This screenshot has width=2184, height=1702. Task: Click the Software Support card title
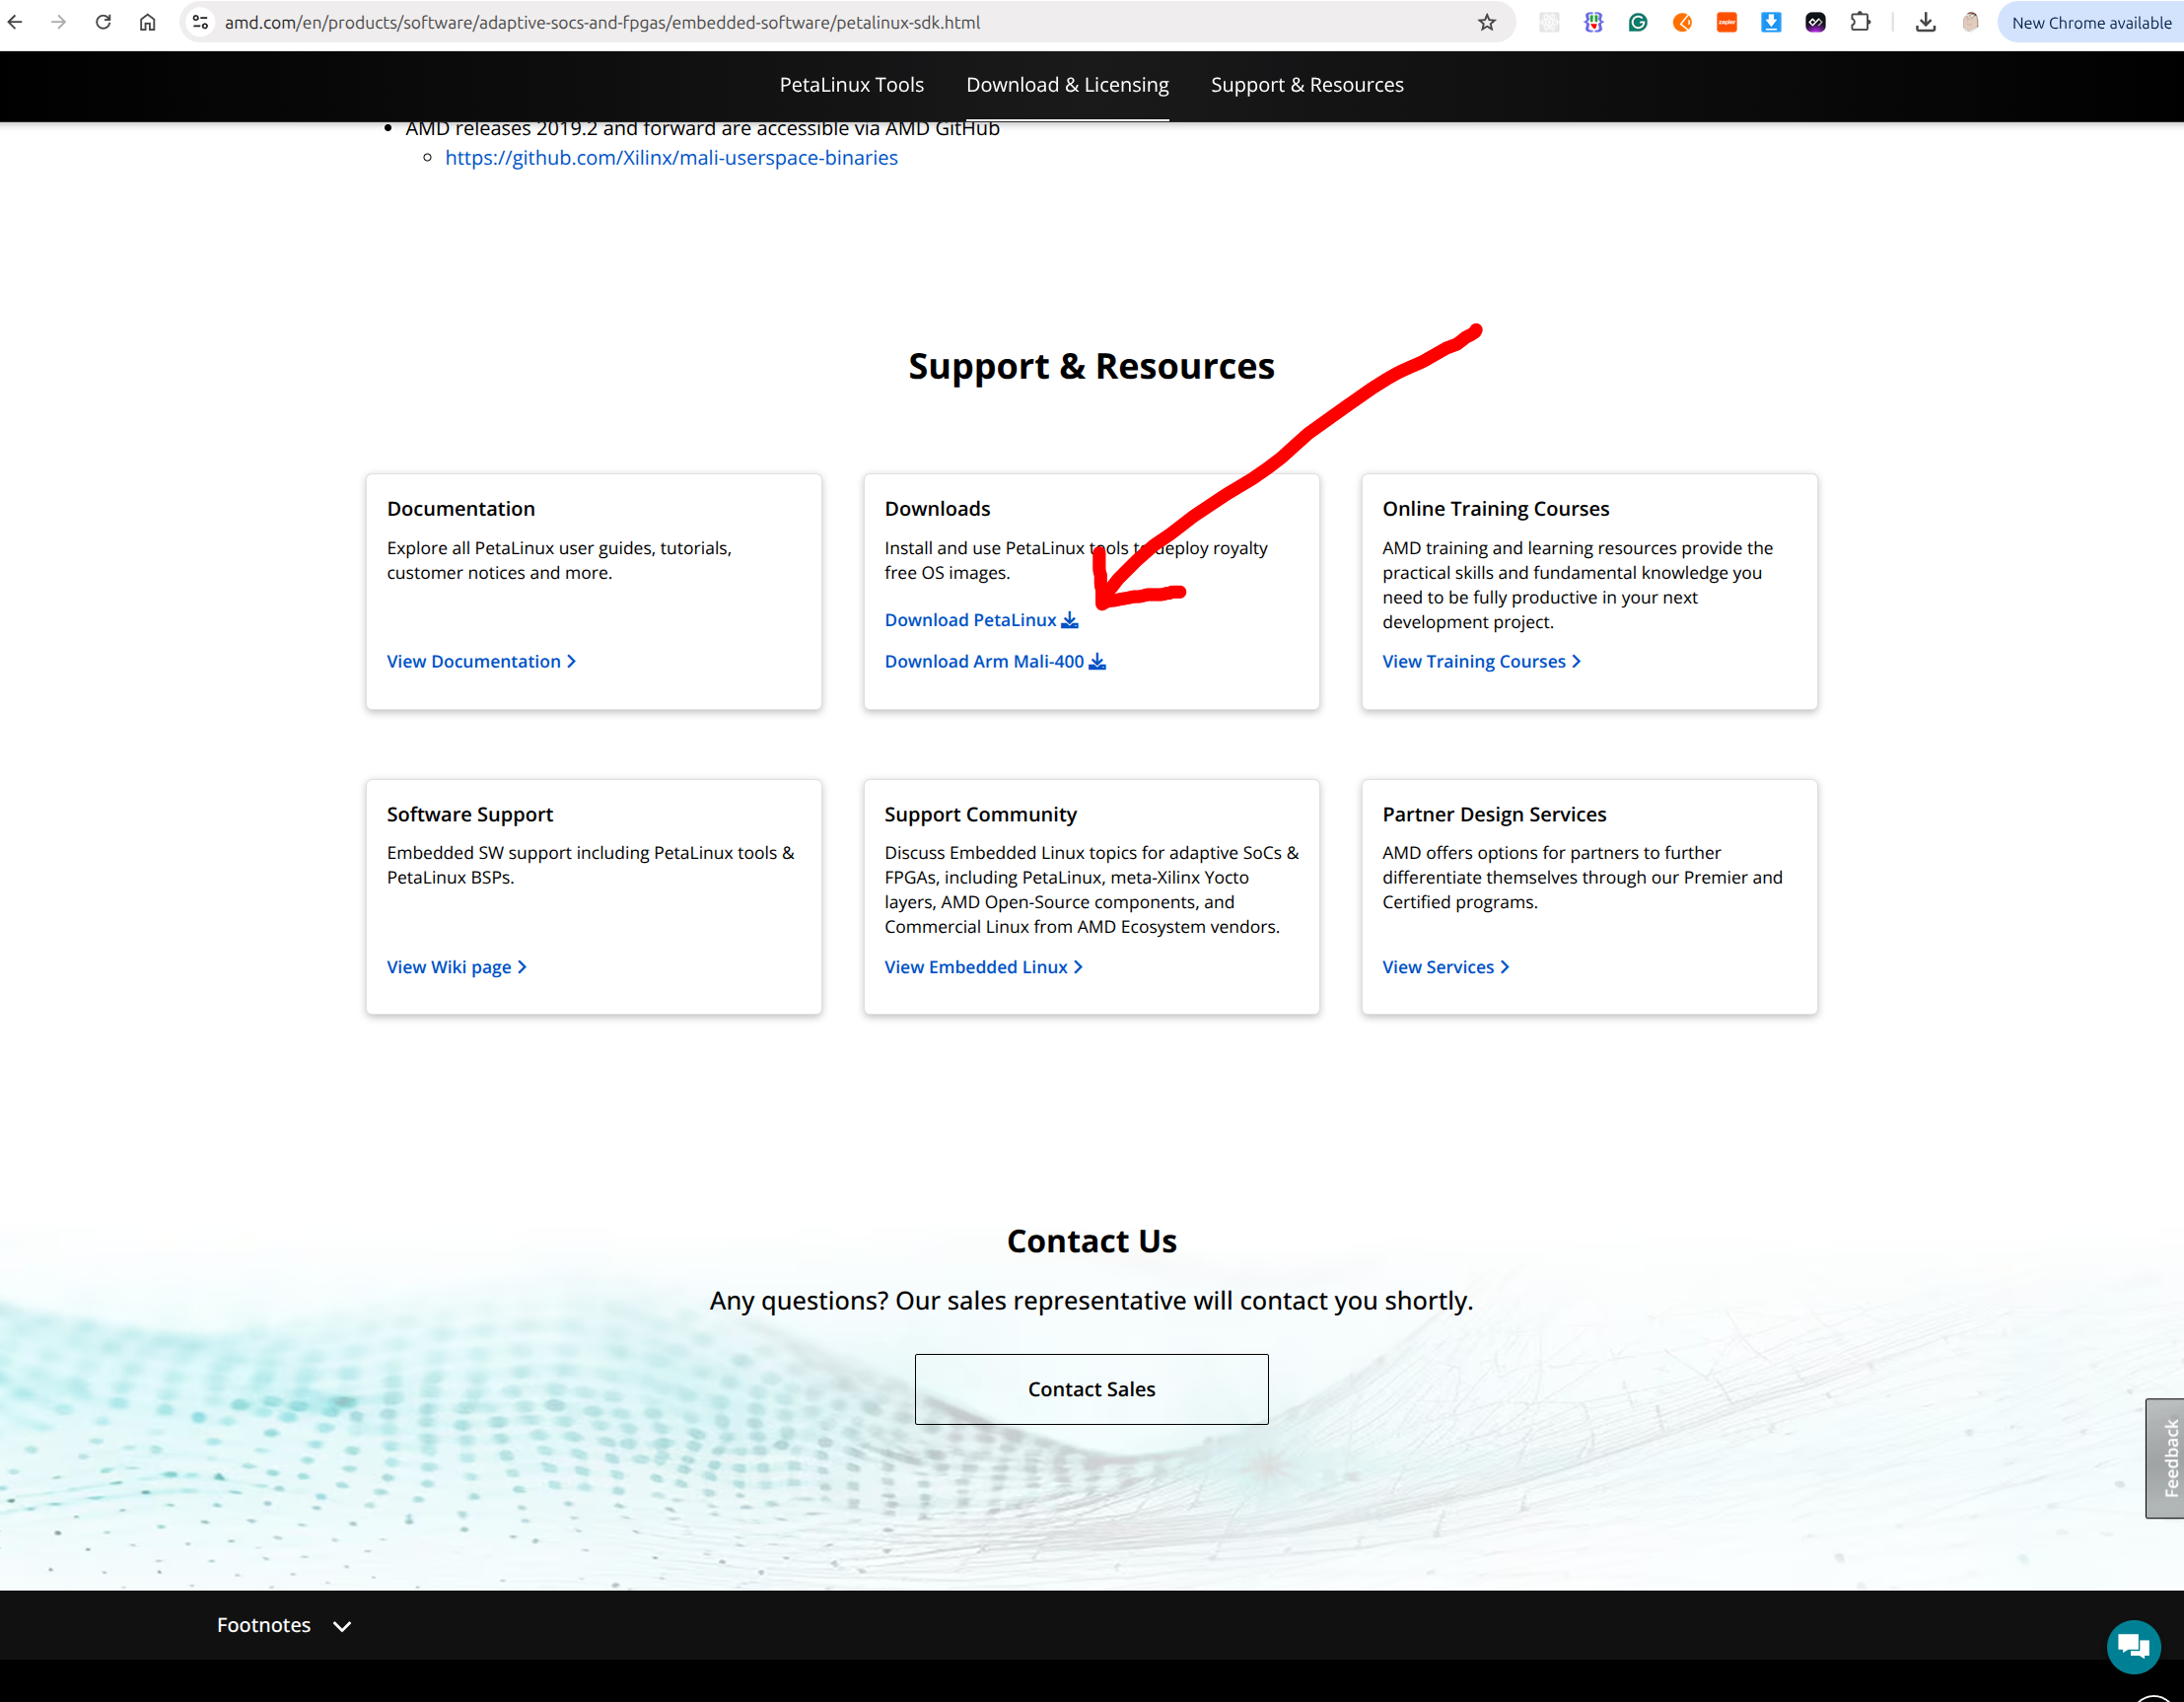pos(470,815)
